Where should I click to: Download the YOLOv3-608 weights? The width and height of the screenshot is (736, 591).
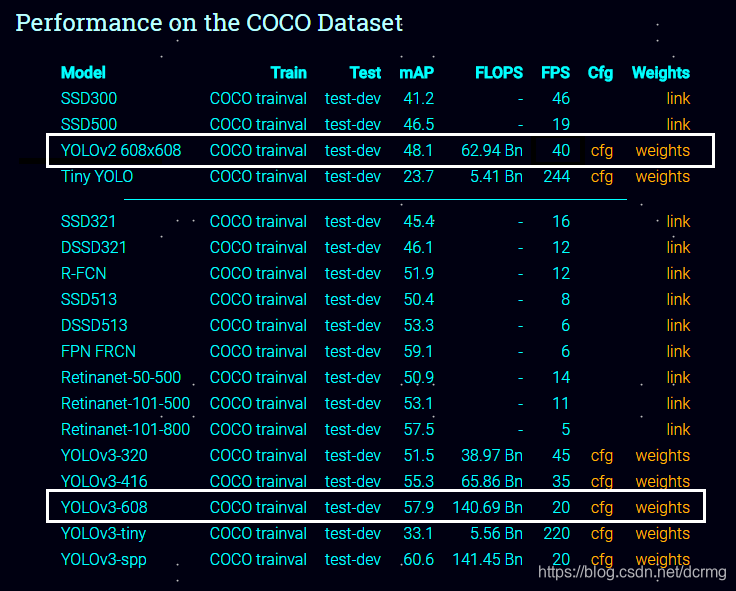pyautogui.click(x=663, y=507)
